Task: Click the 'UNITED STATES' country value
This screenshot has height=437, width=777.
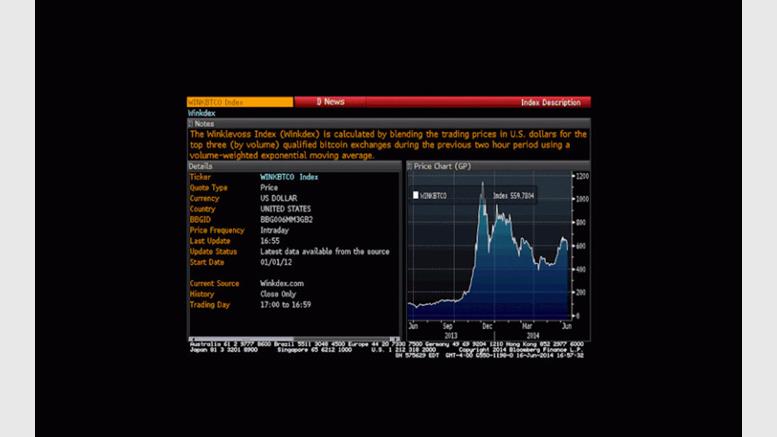Action: (285, 209)
